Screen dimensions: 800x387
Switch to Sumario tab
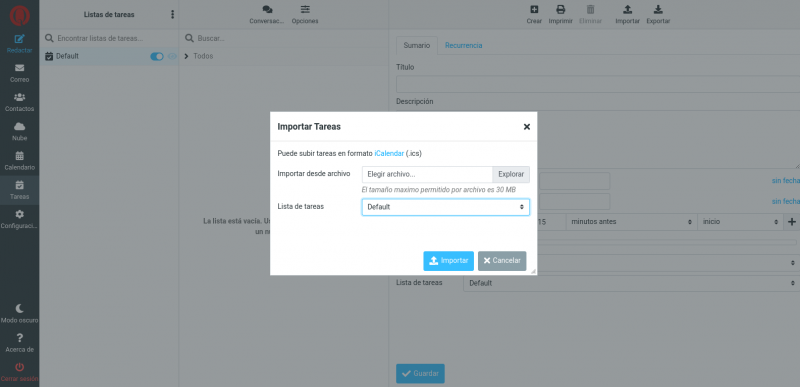(417, 45)
